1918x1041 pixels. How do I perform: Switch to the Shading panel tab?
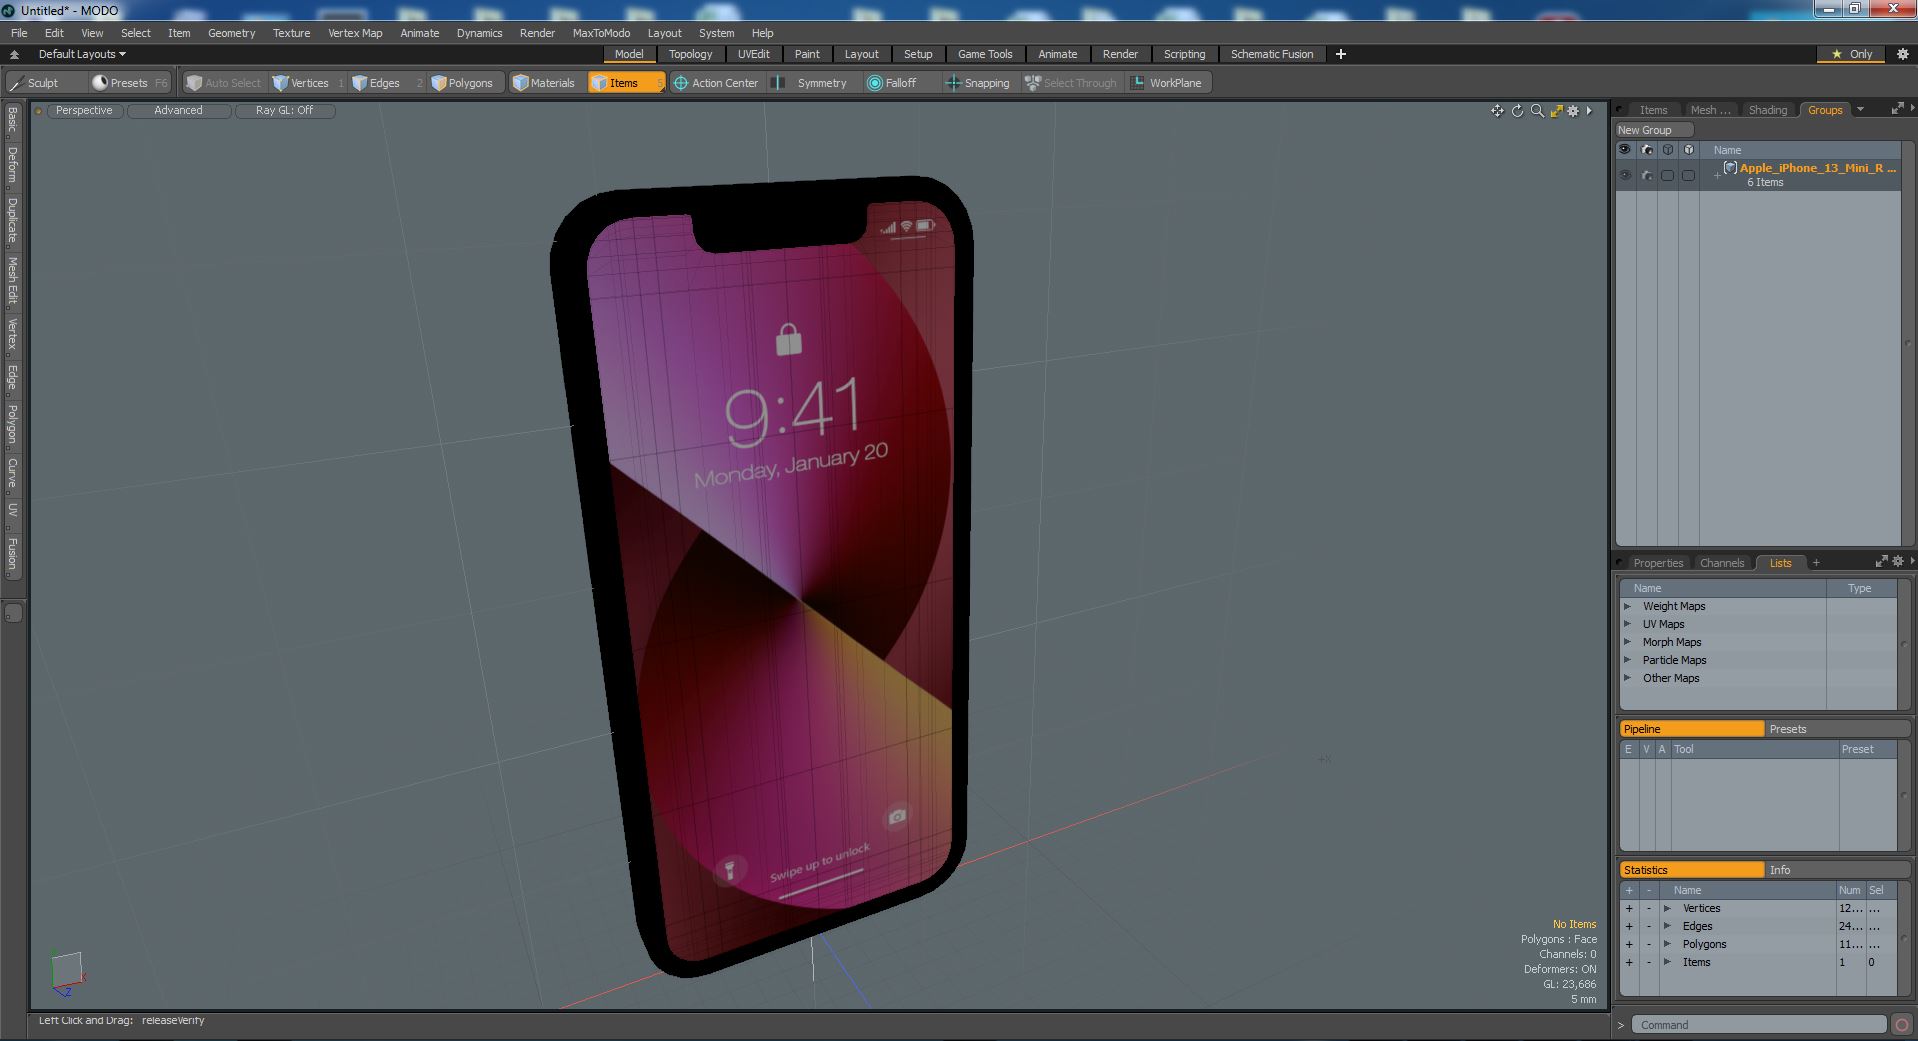click(1767, 110)
